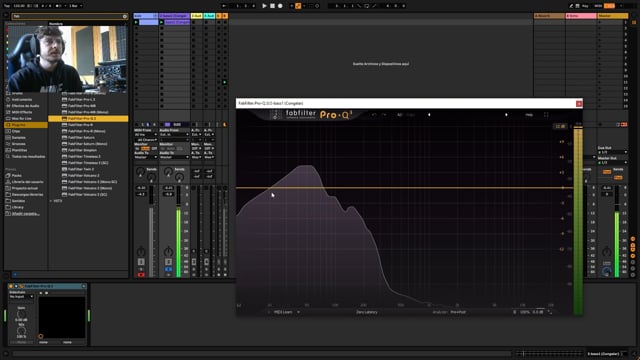Click the Tap tempo button
Viewport: 640px width, 360px height.
pos(7,6)
